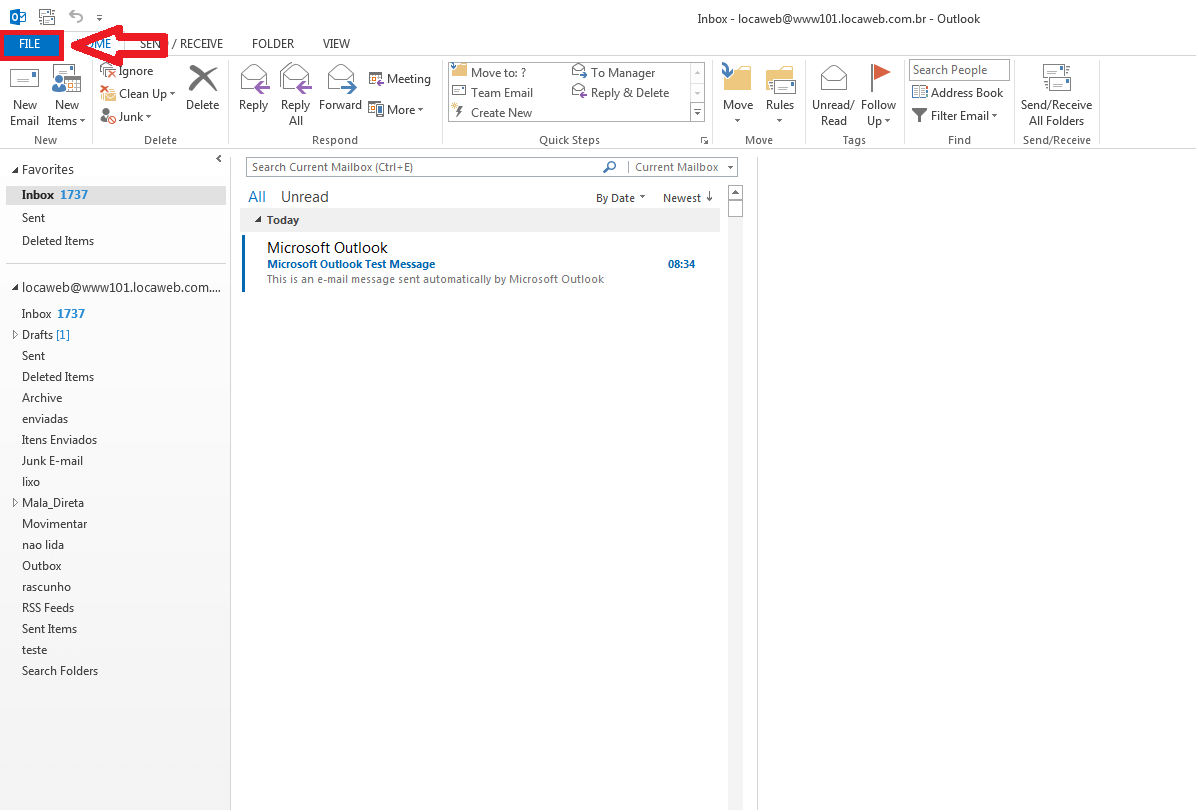Expand the Quick Steps gallery
1198x812 pixels.
click(x=697, y=113)
